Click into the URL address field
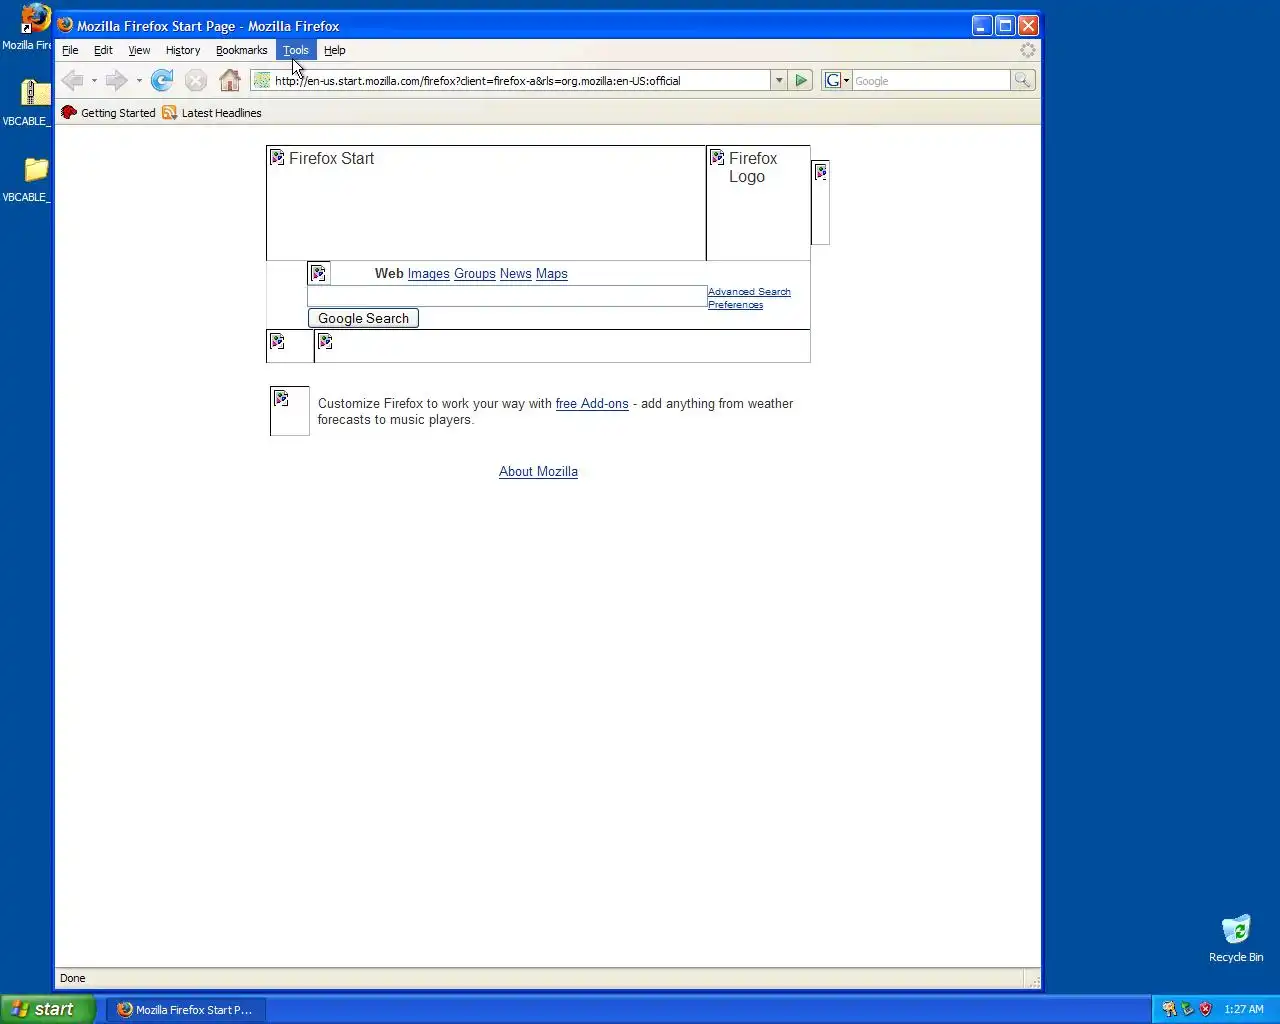 click(520, 80)
